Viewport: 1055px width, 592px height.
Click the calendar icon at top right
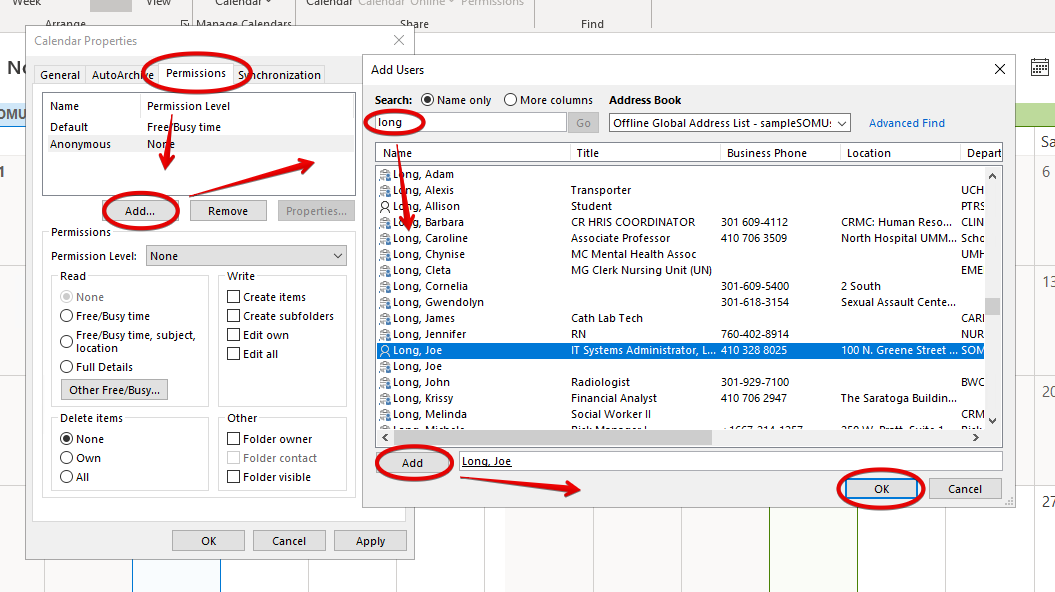click(x=1039, y=67)
